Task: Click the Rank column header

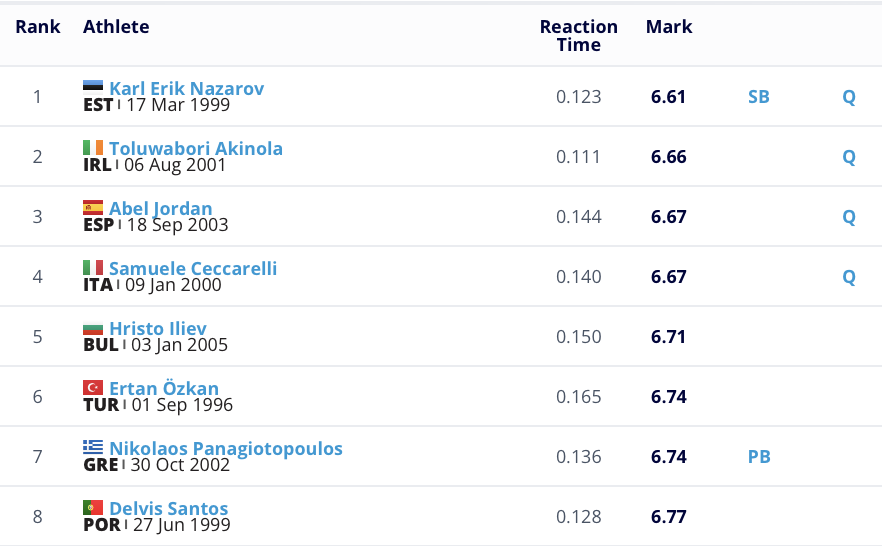Action: tap(38, 27)
